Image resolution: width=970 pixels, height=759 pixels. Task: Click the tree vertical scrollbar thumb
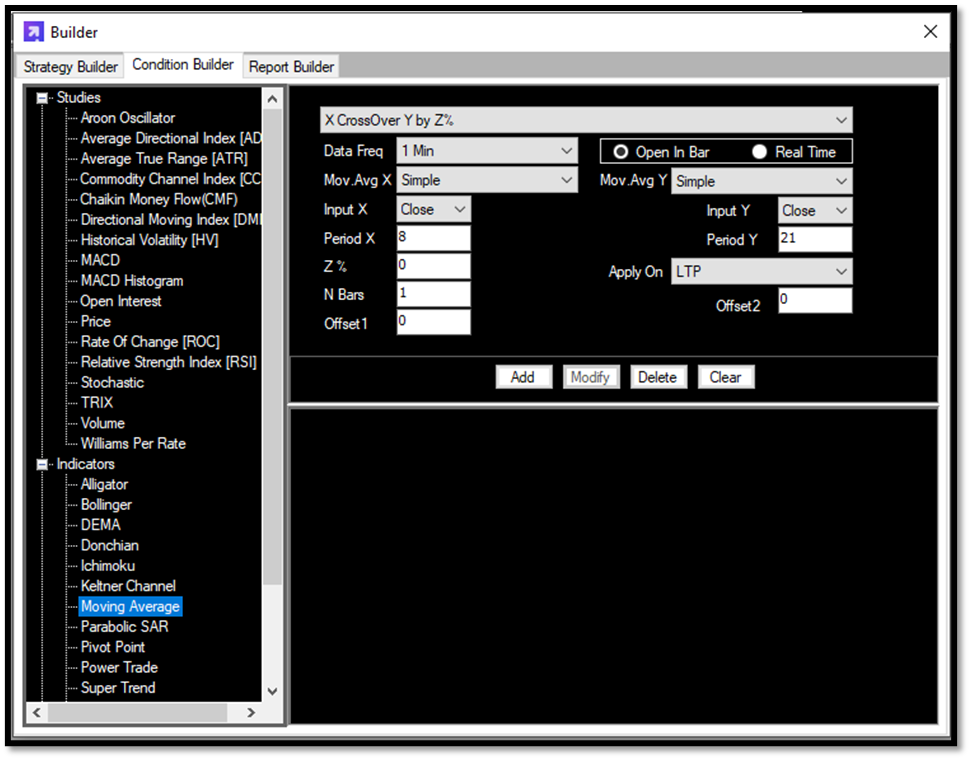point(272,346)
